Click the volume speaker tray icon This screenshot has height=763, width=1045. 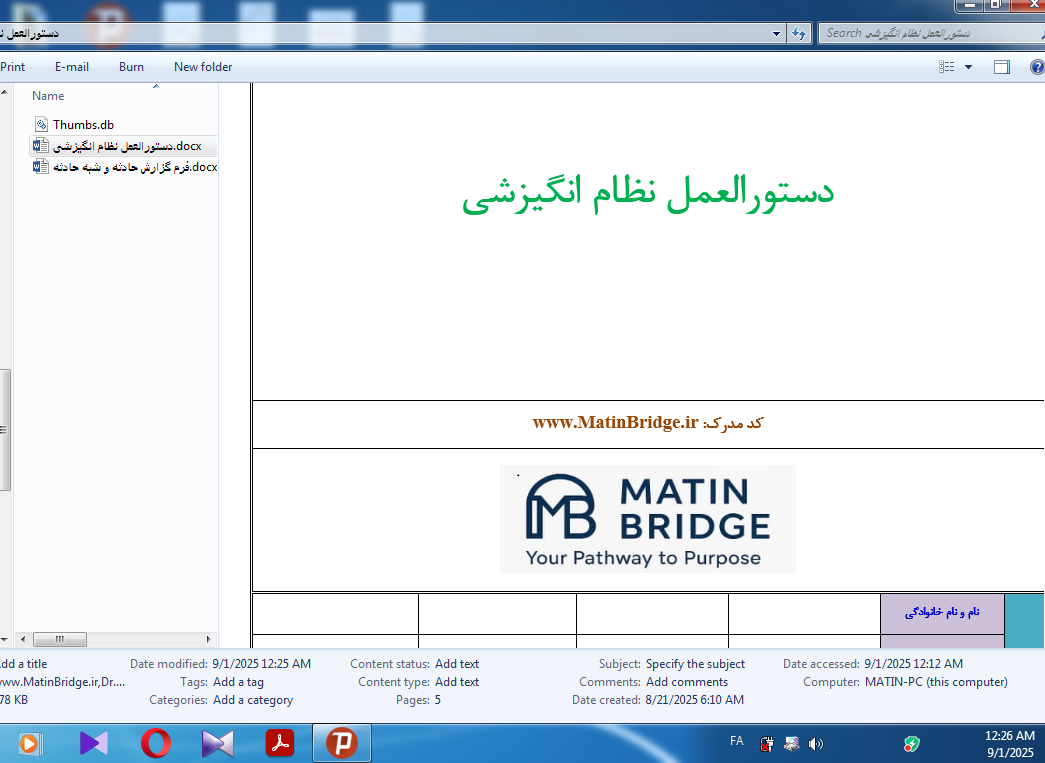pyautogui.click(x=815, y=743)
